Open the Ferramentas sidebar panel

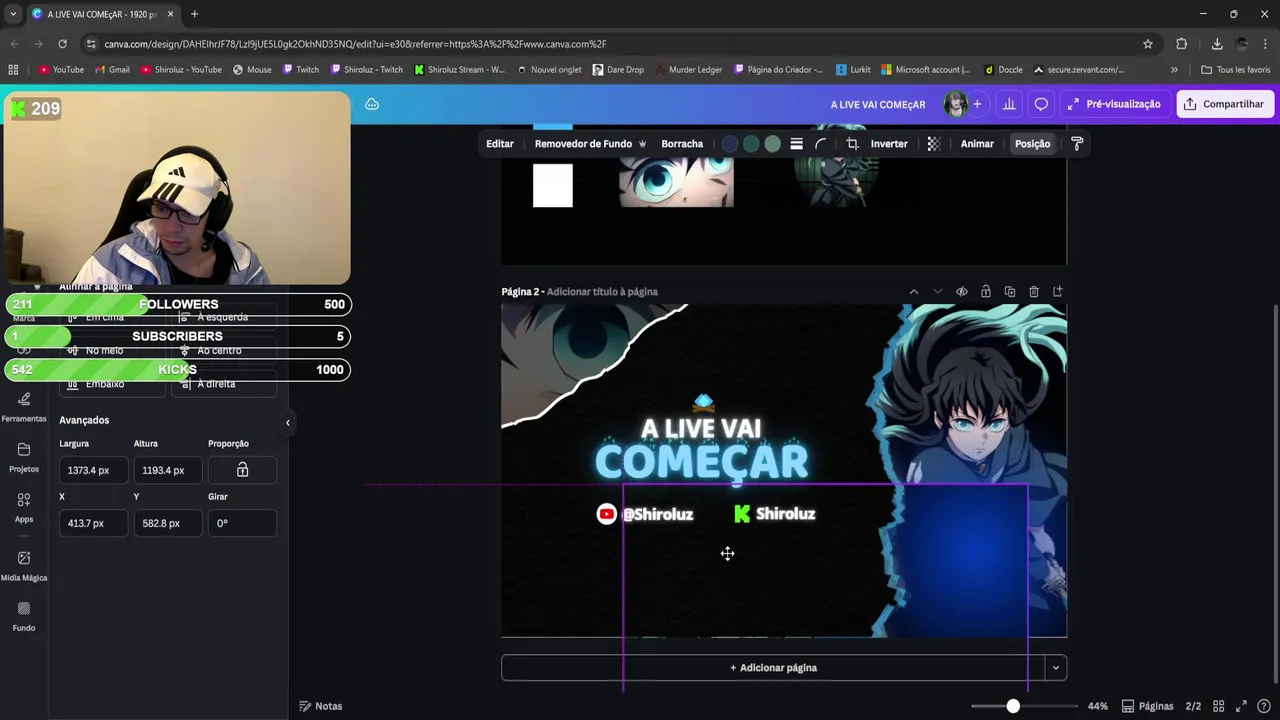click(24, 406)
